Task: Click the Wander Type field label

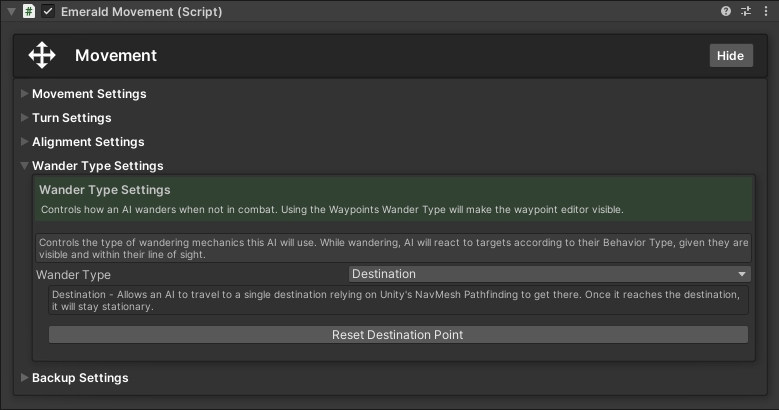Action: pyautogui.click(x=74, y=274)
